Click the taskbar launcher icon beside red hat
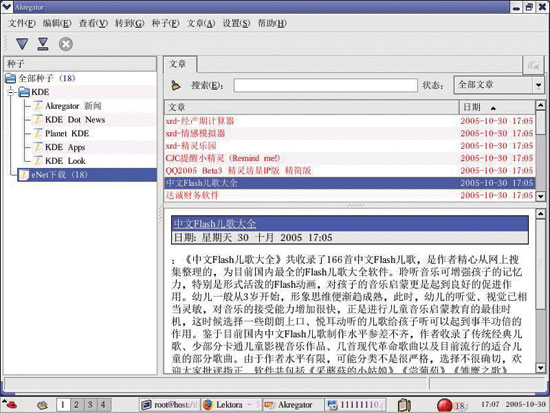Screen dimensions: 550x413 click(x=42, y=405)
